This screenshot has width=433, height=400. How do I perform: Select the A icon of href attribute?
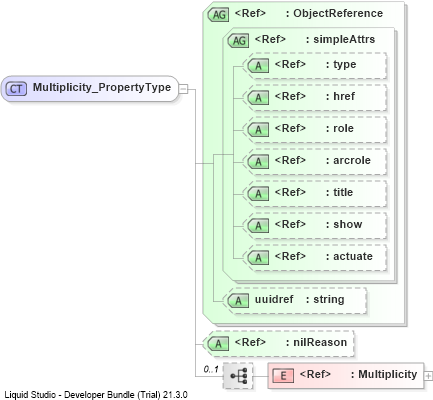(x=258, y=98)
